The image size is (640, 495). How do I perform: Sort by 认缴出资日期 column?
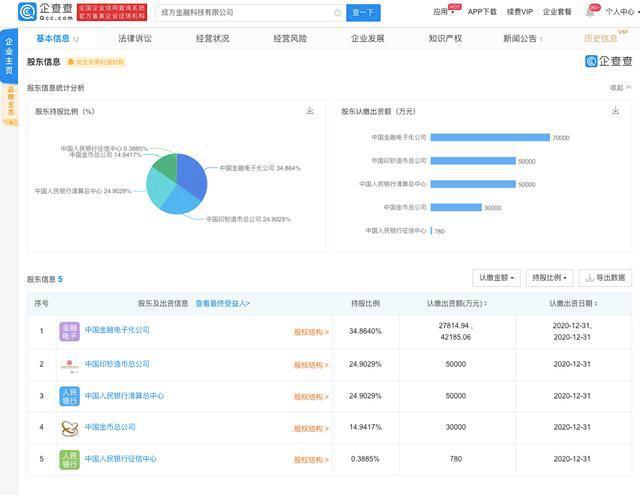(x=573, y=304)
